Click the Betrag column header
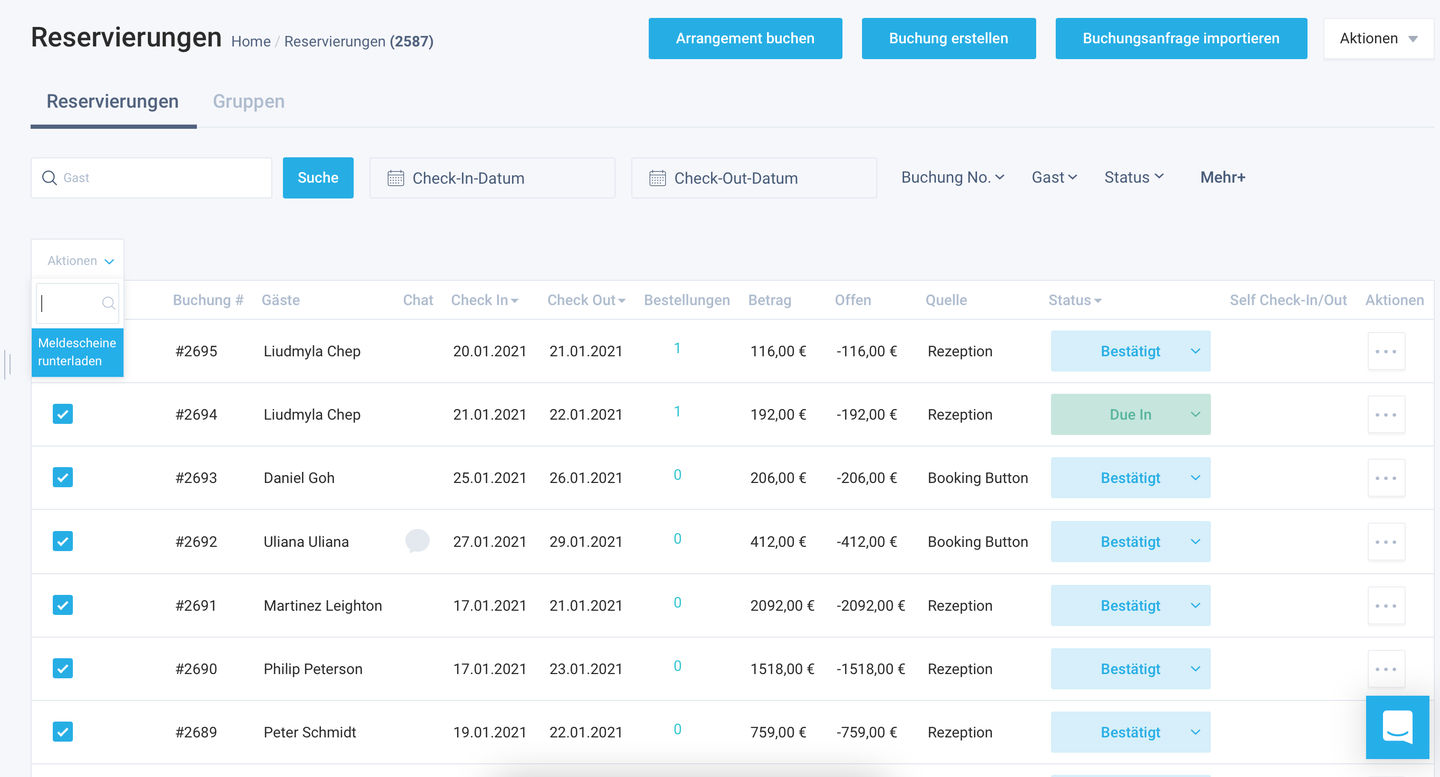The width and height of the screenshot is (1440, 777). pos(770,300)
